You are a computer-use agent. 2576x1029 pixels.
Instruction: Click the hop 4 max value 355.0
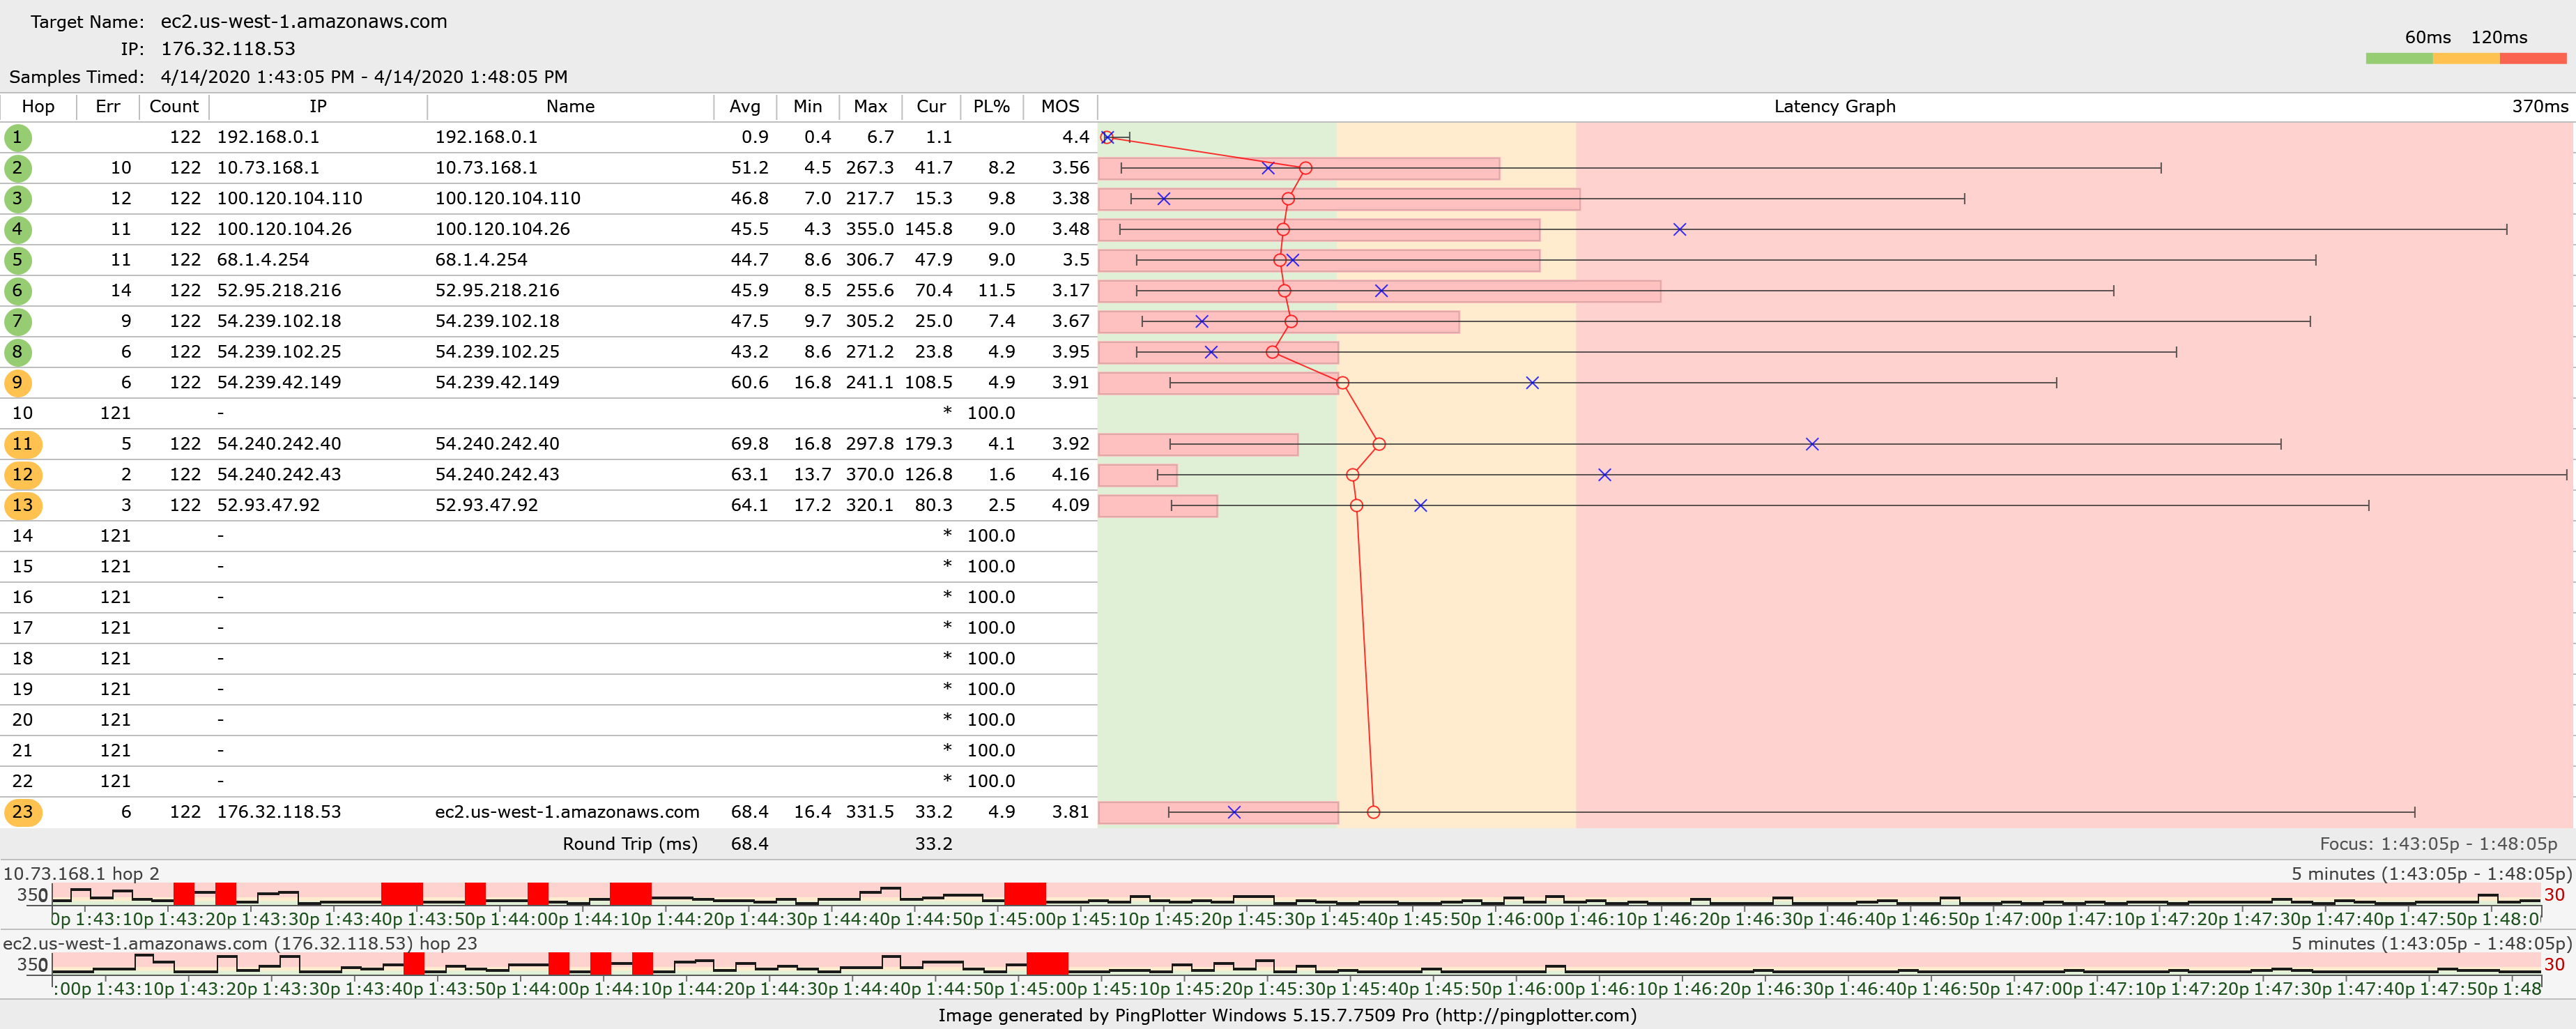tap(870, 229)
